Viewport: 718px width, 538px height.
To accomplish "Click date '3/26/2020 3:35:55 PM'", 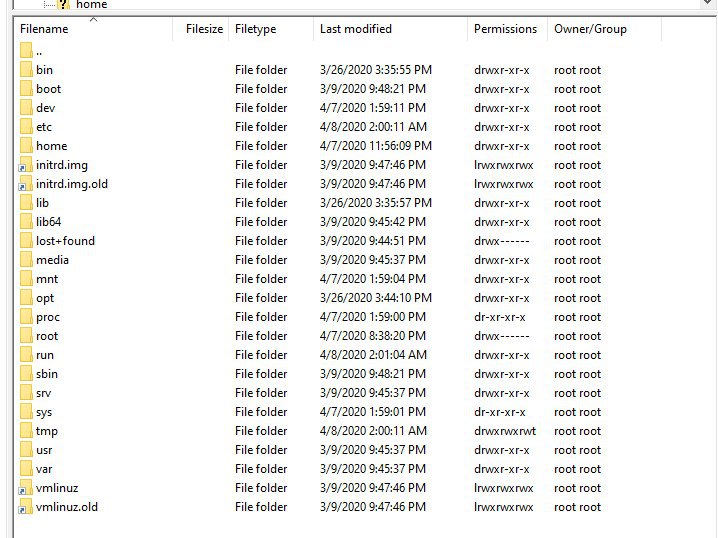I will coord(375,70).
